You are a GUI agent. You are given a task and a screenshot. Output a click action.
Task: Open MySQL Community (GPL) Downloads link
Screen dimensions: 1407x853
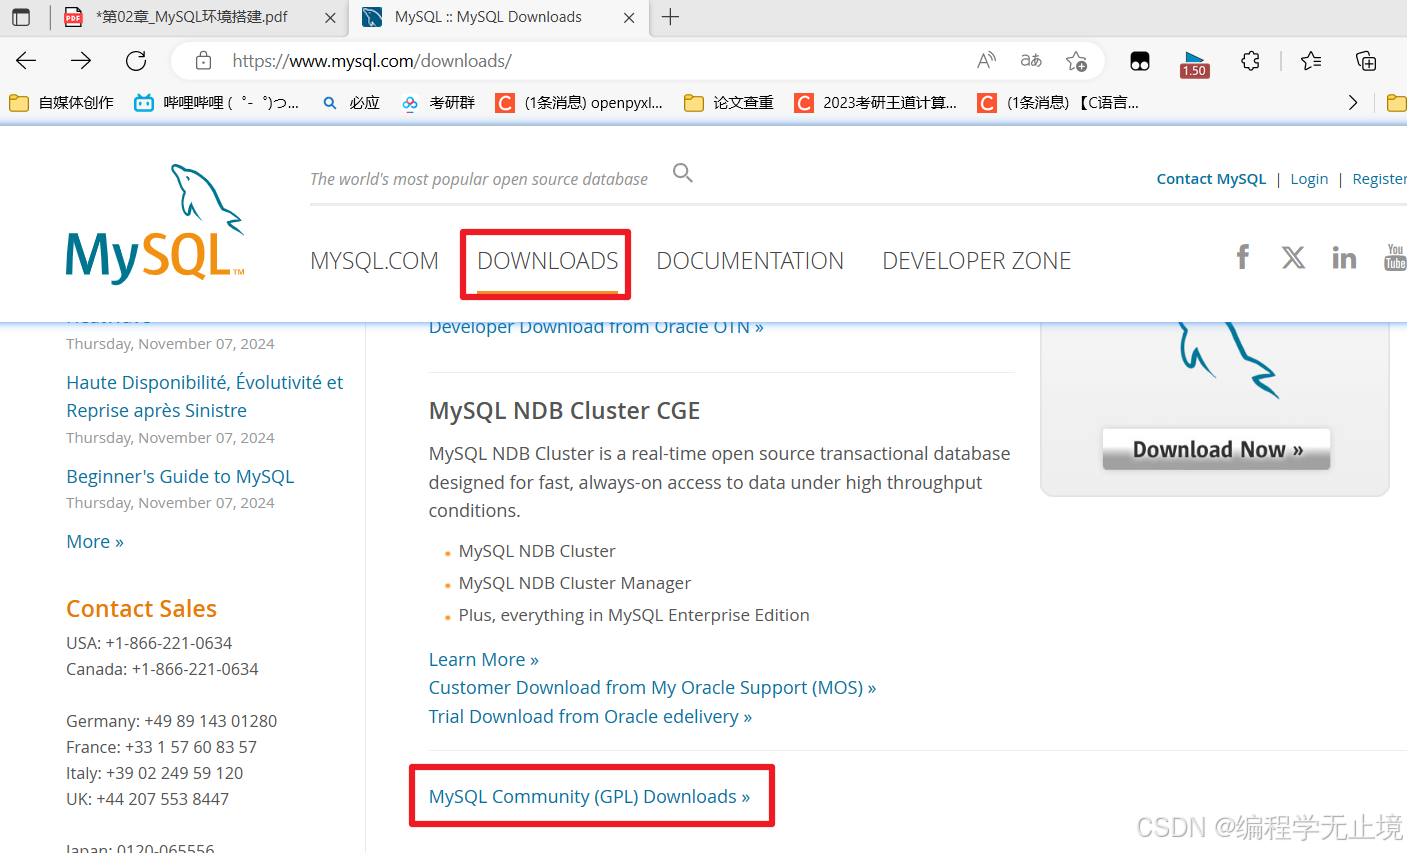[589, 796]
